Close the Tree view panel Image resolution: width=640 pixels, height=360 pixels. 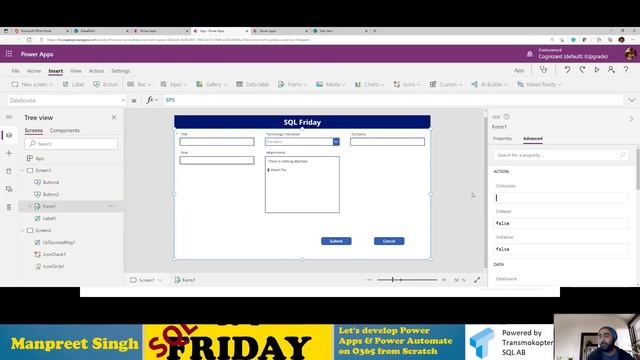pos(114,117)
